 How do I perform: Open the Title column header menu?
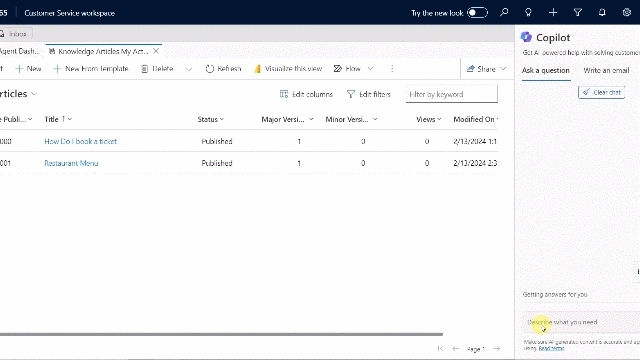[58, 119]
